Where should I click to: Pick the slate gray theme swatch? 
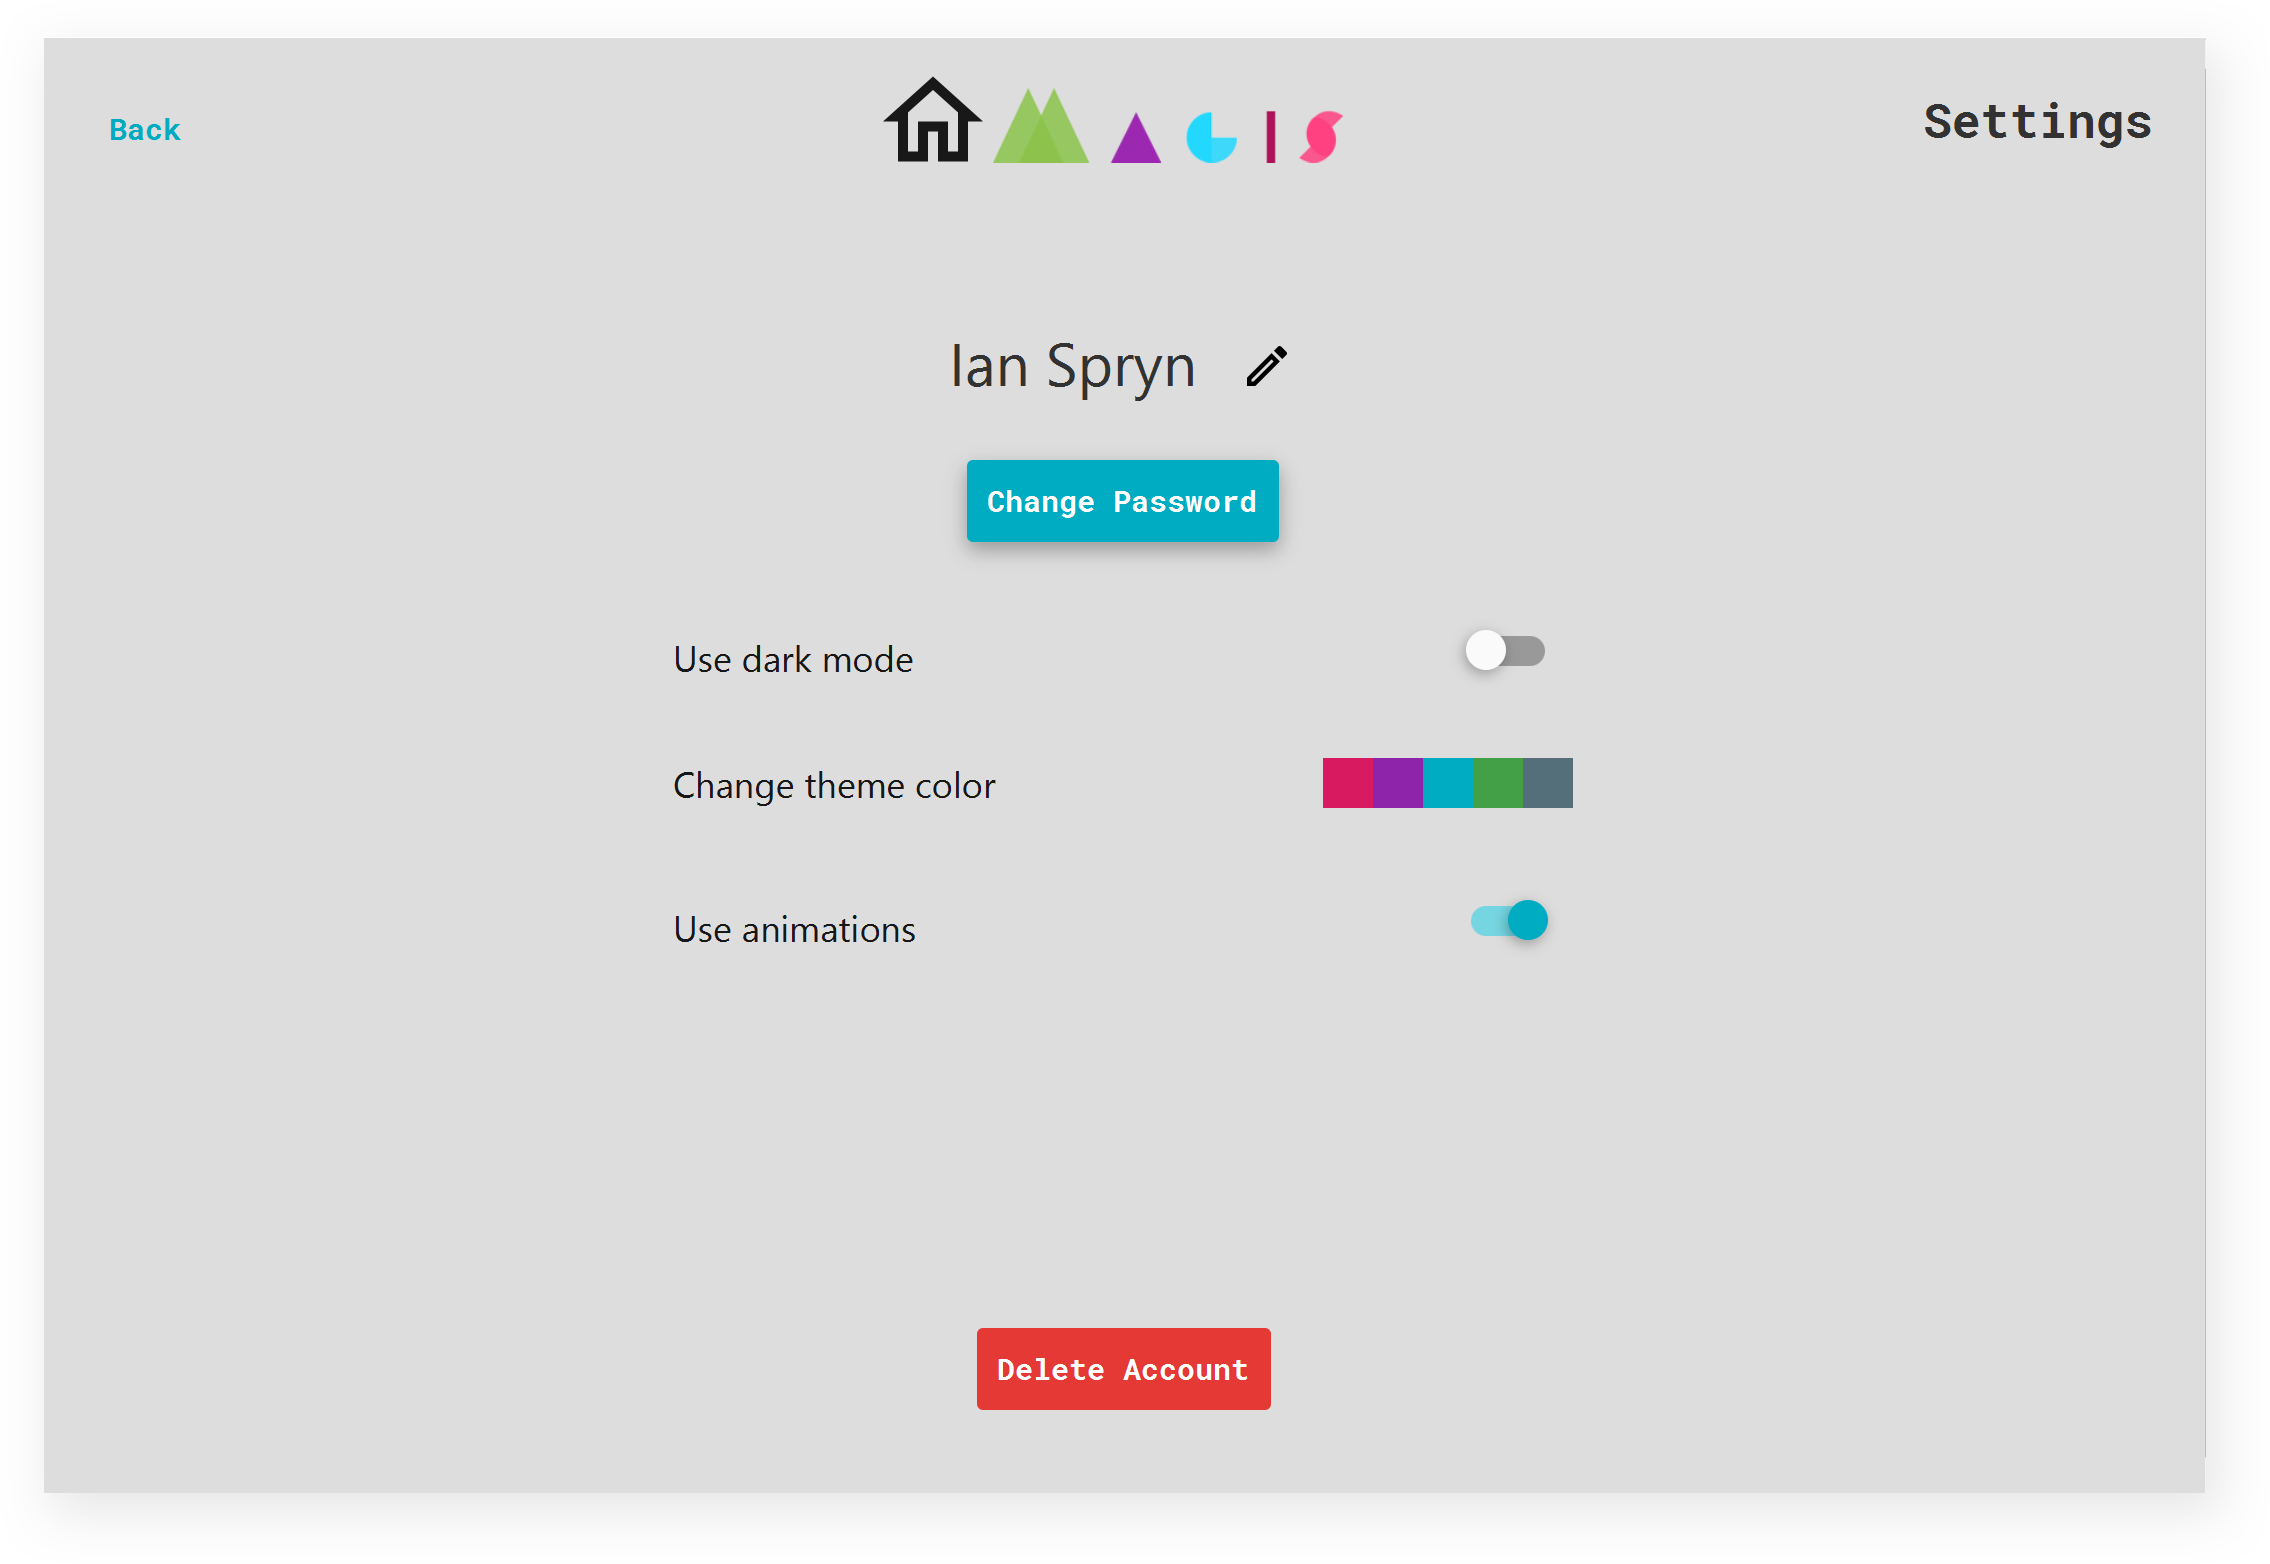[1547, 783]
